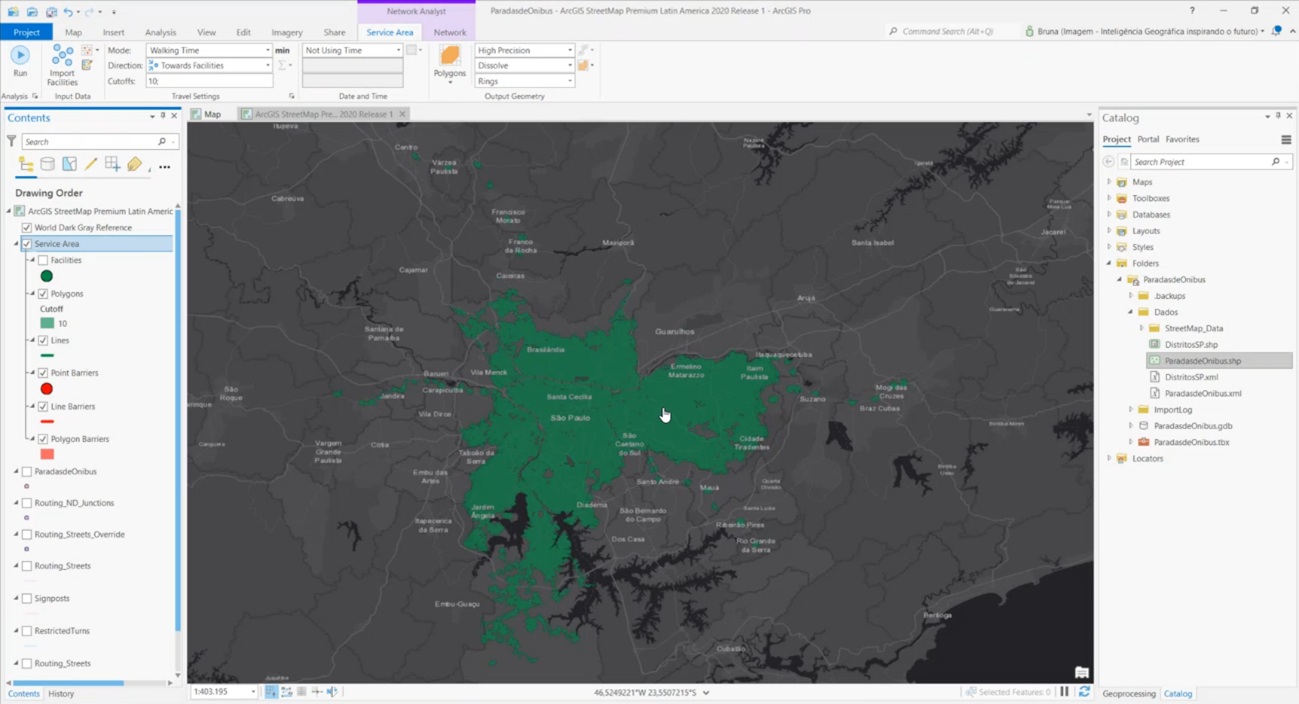Toggle the Facilities sublayer checkbox

tap(43, 261)
